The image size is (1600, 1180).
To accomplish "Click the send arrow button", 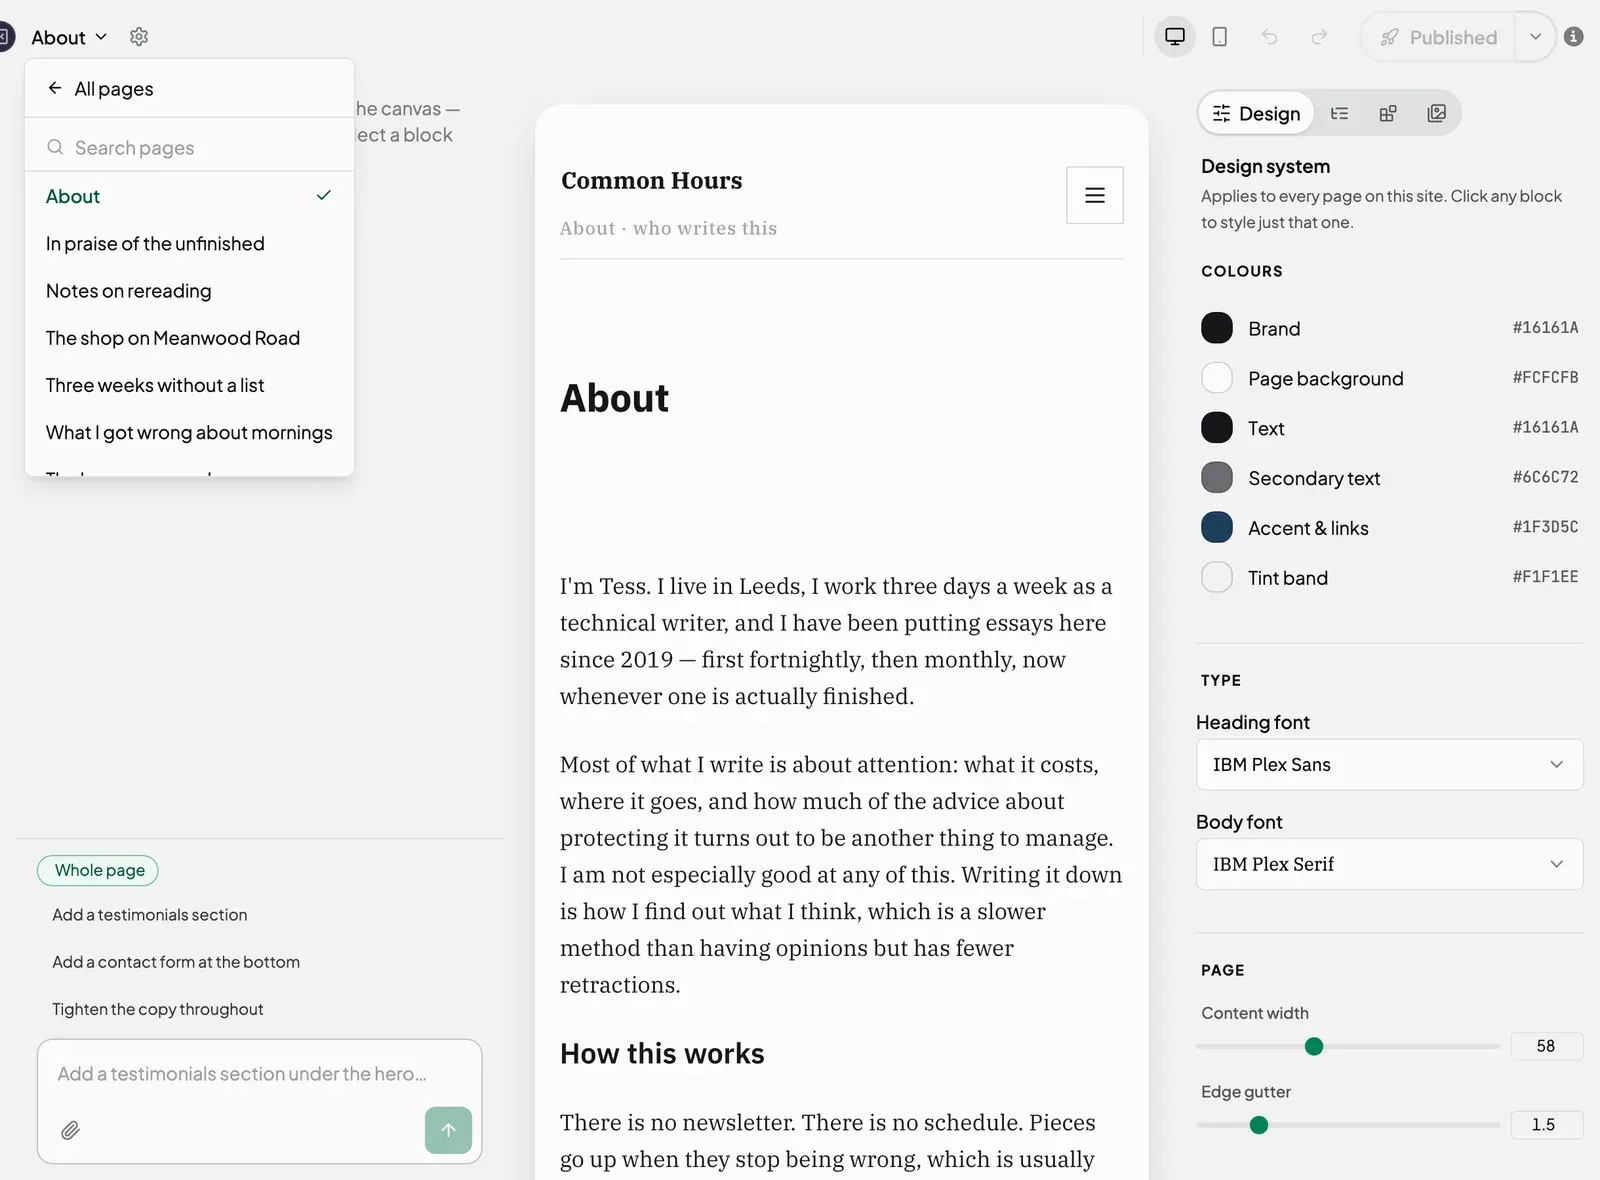I will pos(448,1130).
